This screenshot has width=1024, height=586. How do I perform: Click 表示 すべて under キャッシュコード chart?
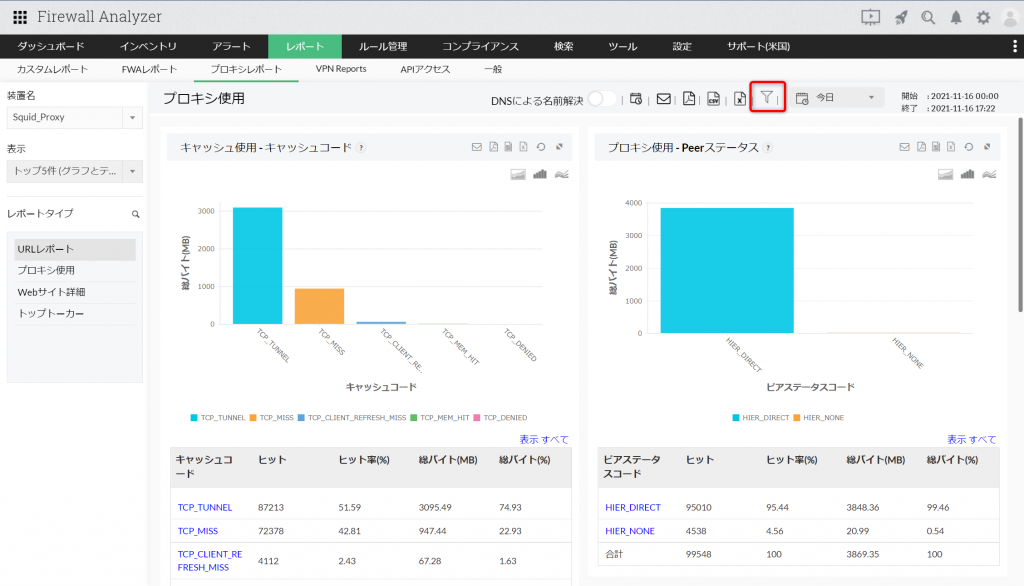pos(543,440)
